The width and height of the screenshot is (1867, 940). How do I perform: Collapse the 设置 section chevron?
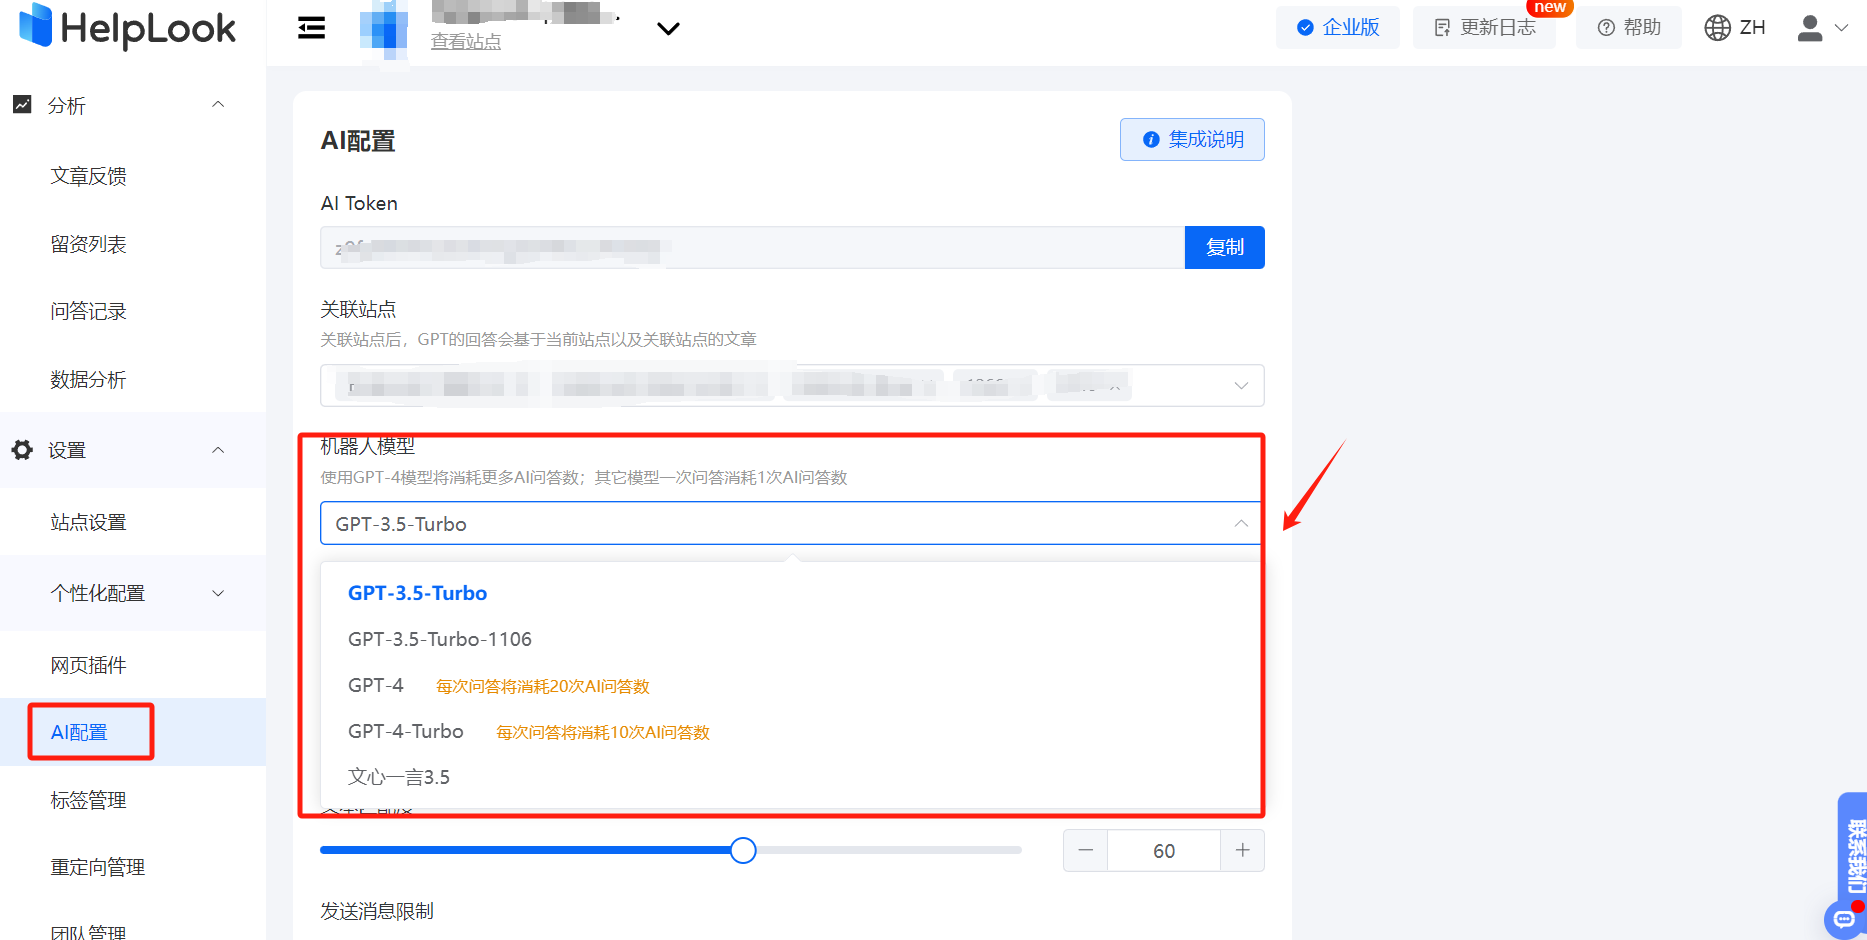click(218, 450)
